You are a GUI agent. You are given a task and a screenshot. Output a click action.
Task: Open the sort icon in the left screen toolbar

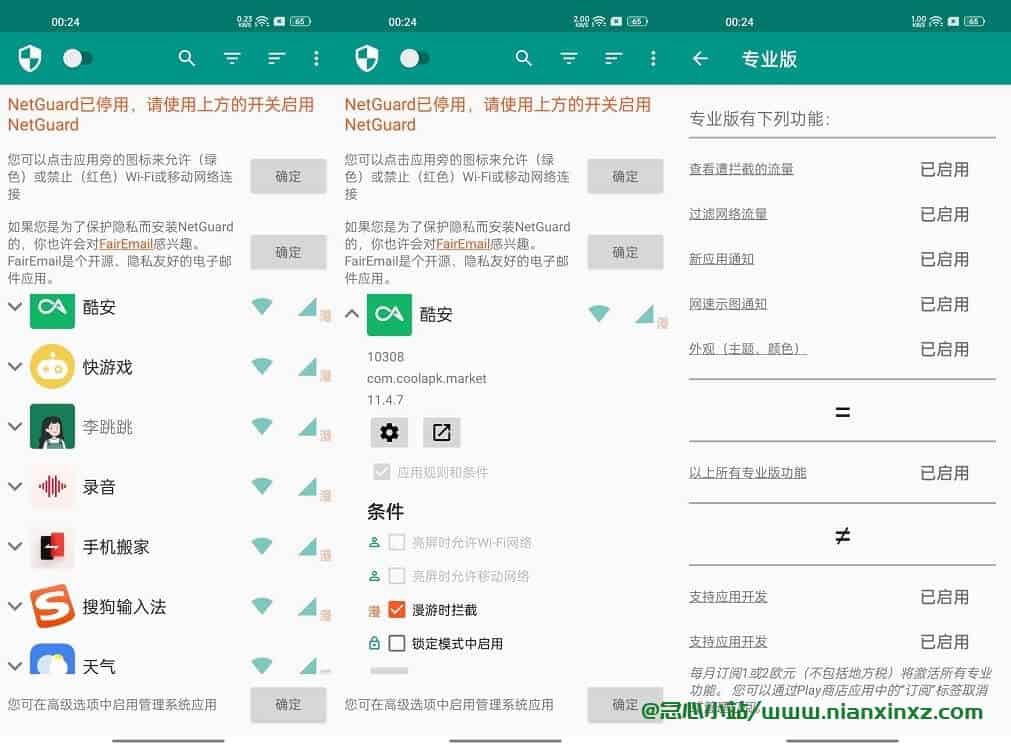tap(276, 59)
